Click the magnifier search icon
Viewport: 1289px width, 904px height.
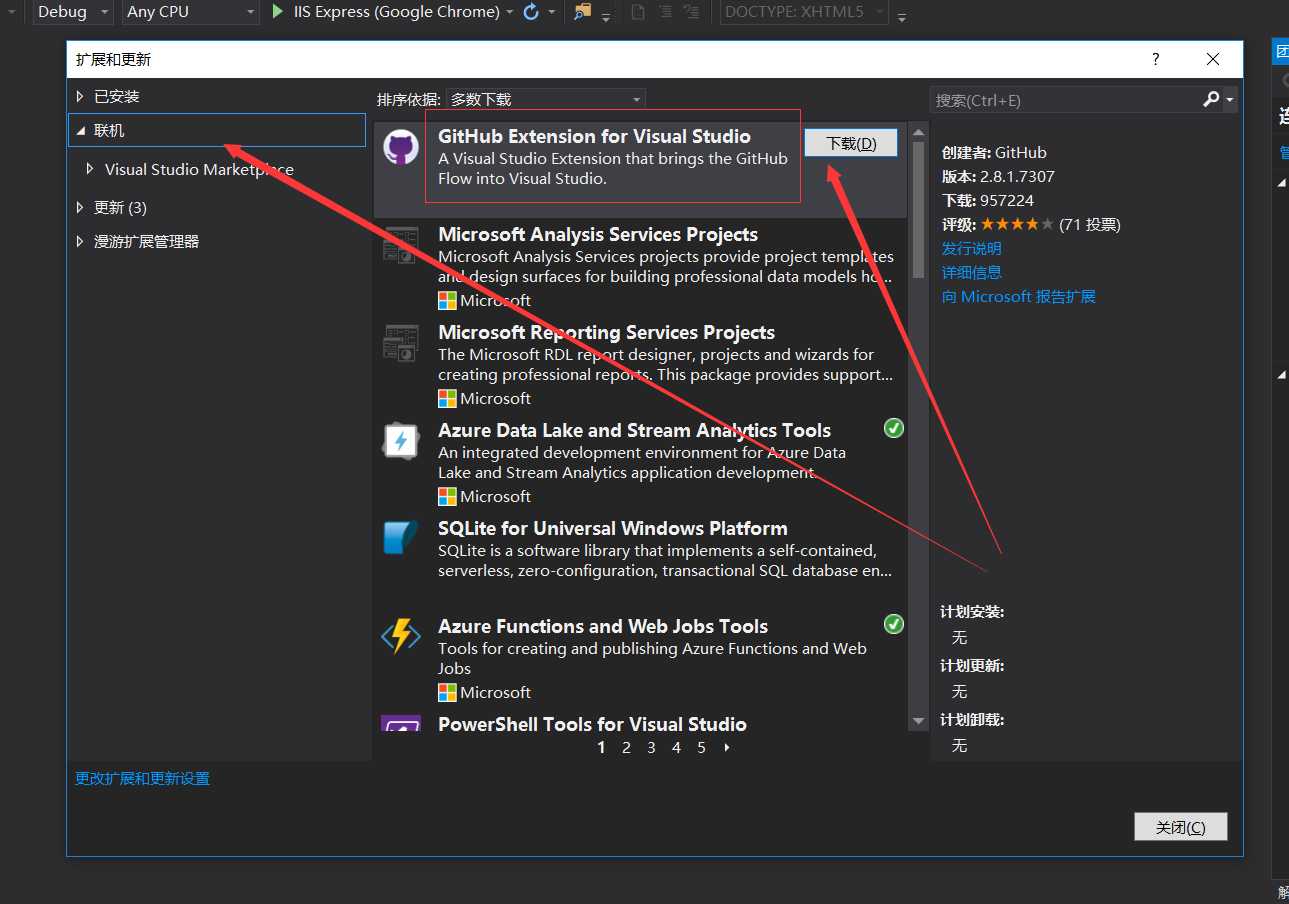[x=1211, y=99]
